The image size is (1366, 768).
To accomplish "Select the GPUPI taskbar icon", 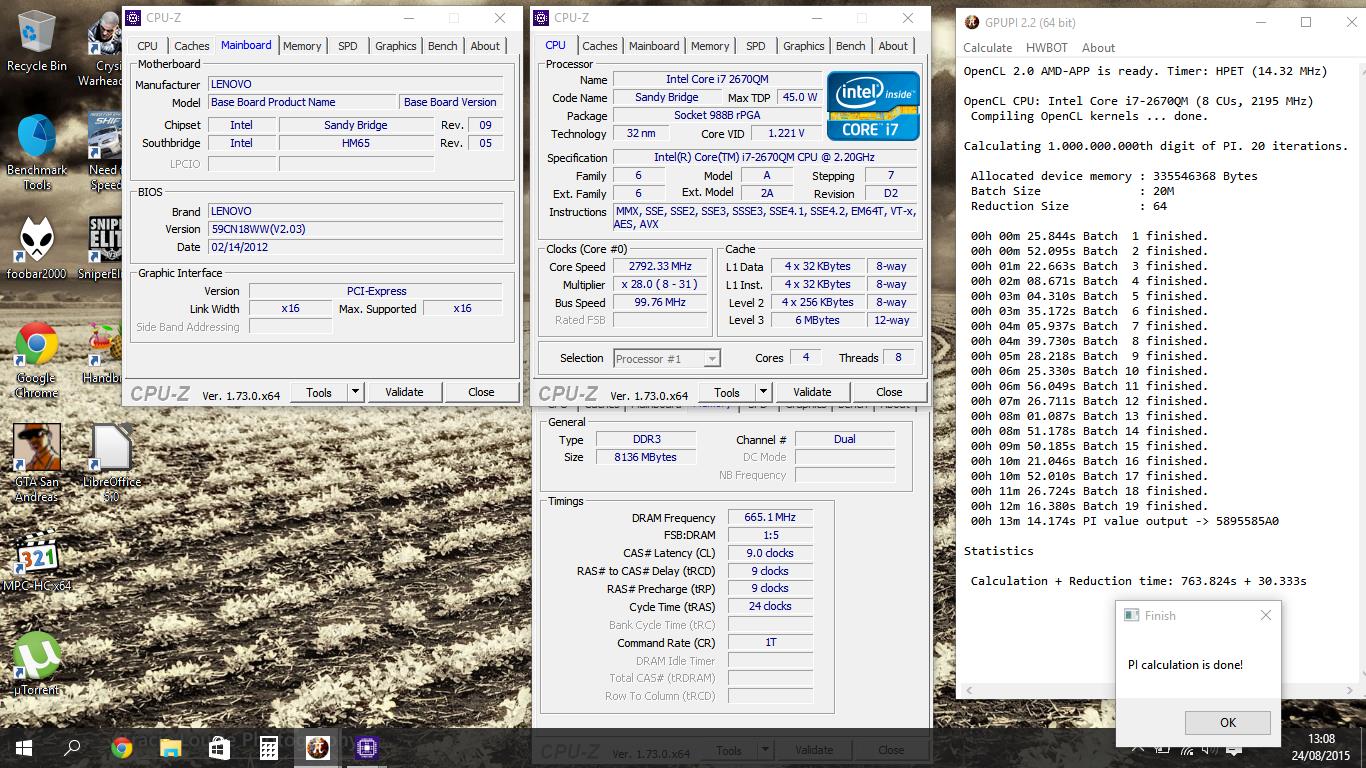I will [x=317, y=747].
